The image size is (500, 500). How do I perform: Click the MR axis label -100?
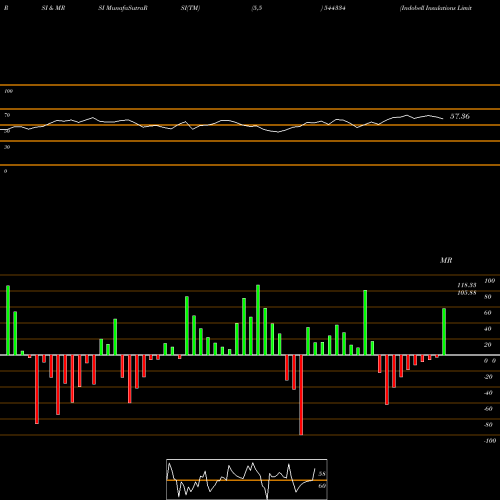tap(490, 441)
